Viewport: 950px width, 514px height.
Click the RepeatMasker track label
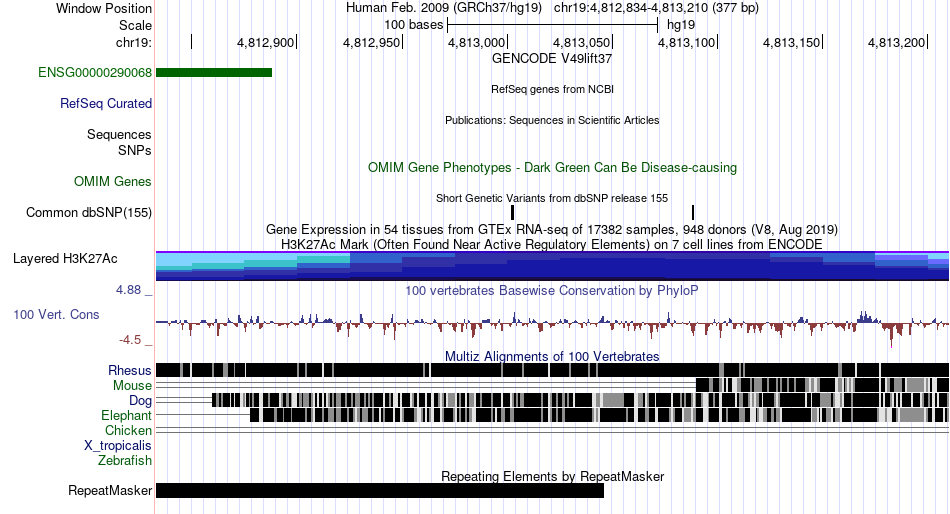click(x=110, y=490)
